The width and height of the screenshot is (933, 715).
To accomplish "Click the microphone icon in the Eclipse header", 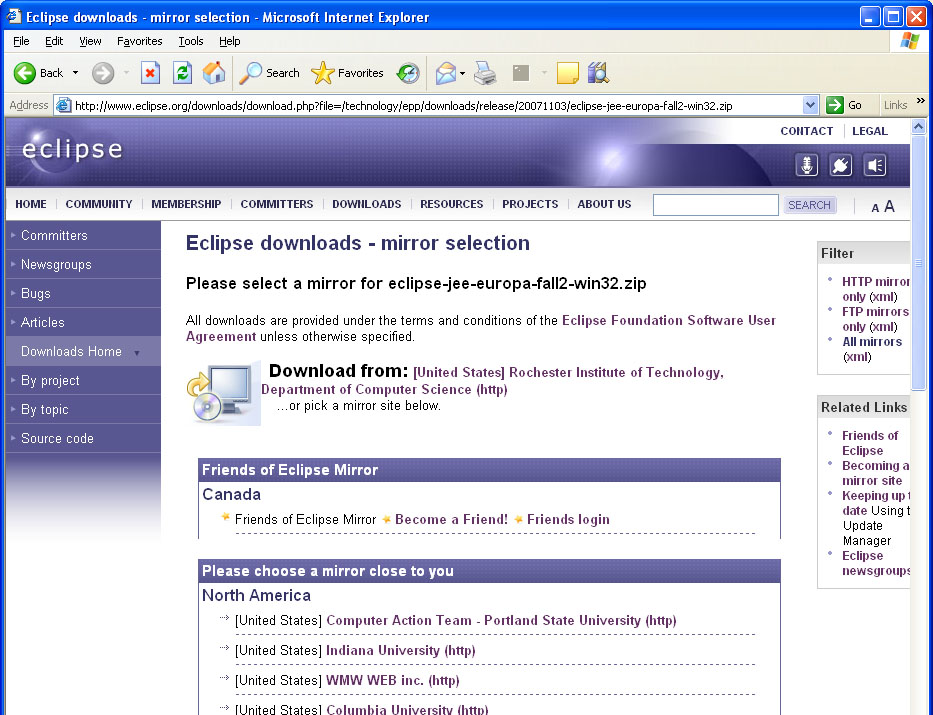I will coord(806,165).
